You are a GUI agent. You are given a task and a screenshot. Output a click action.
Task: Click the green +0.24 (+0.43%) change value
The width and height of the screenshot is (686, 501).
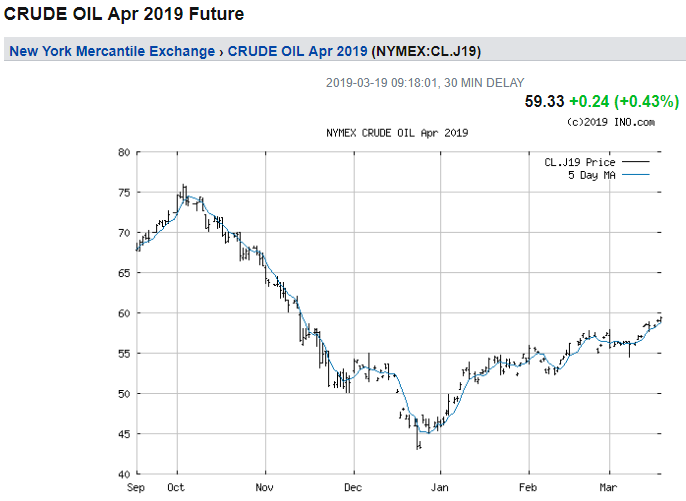624,102
